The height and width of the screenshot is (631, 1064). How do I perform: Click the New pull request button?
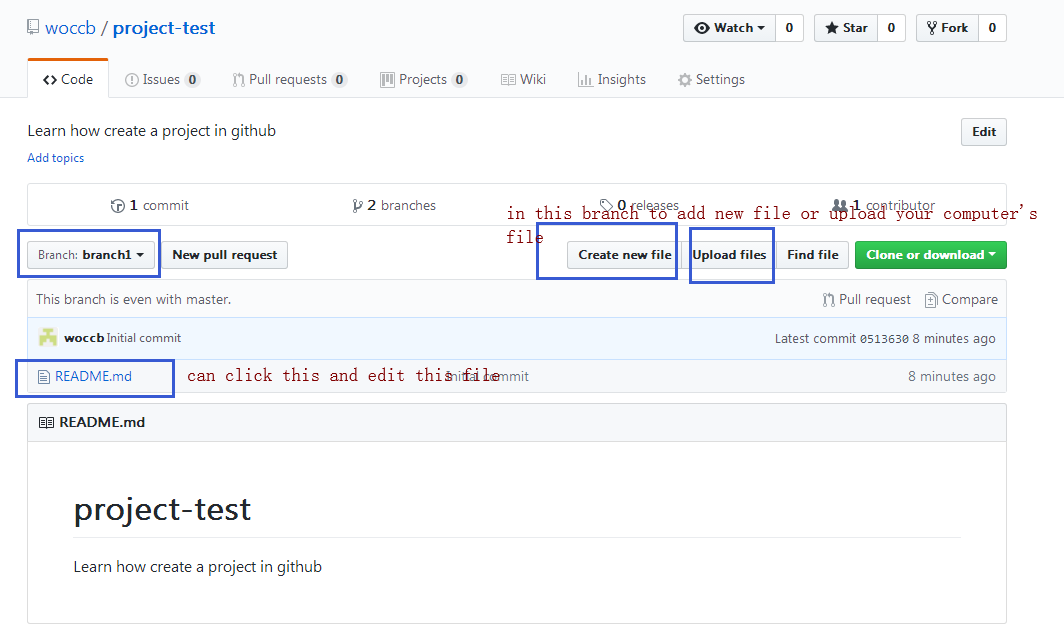225,254
